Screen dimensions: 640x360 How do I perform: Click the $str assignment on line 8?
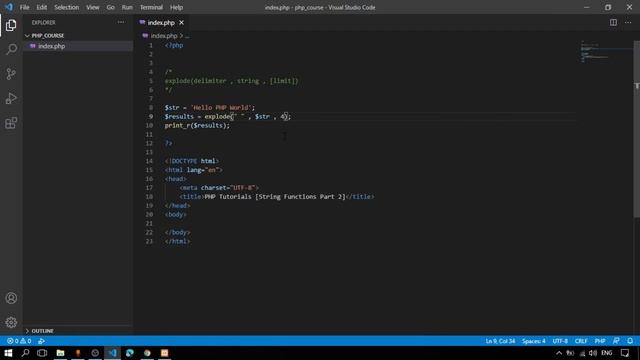coord(209,108)
